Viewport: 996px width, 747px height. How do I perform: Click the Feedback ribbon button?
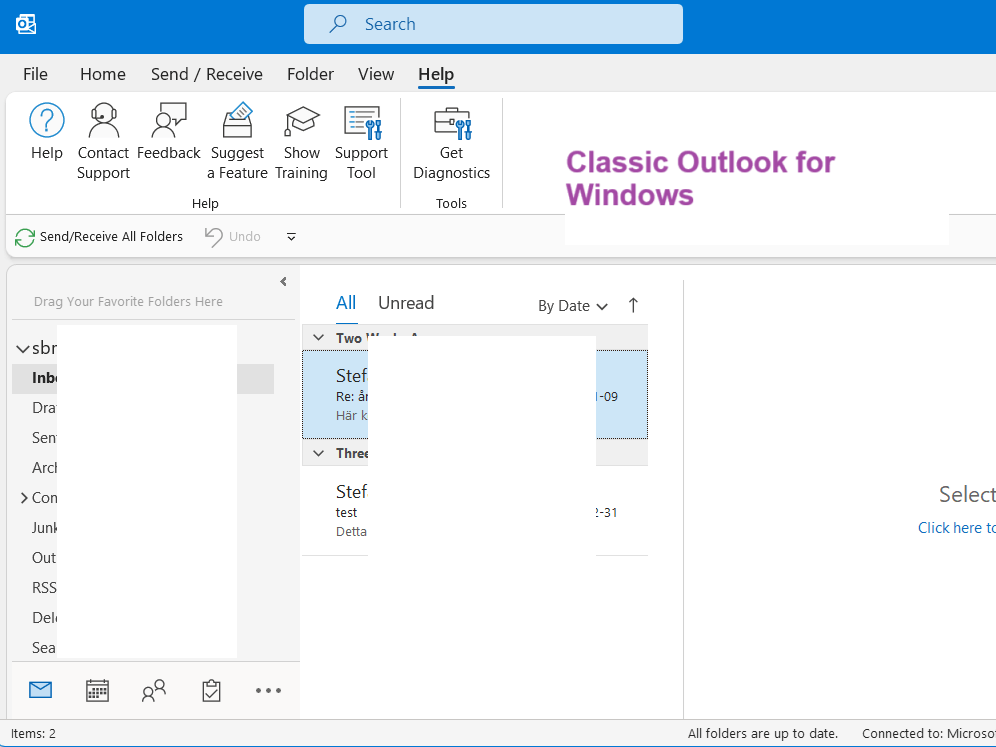168,131
